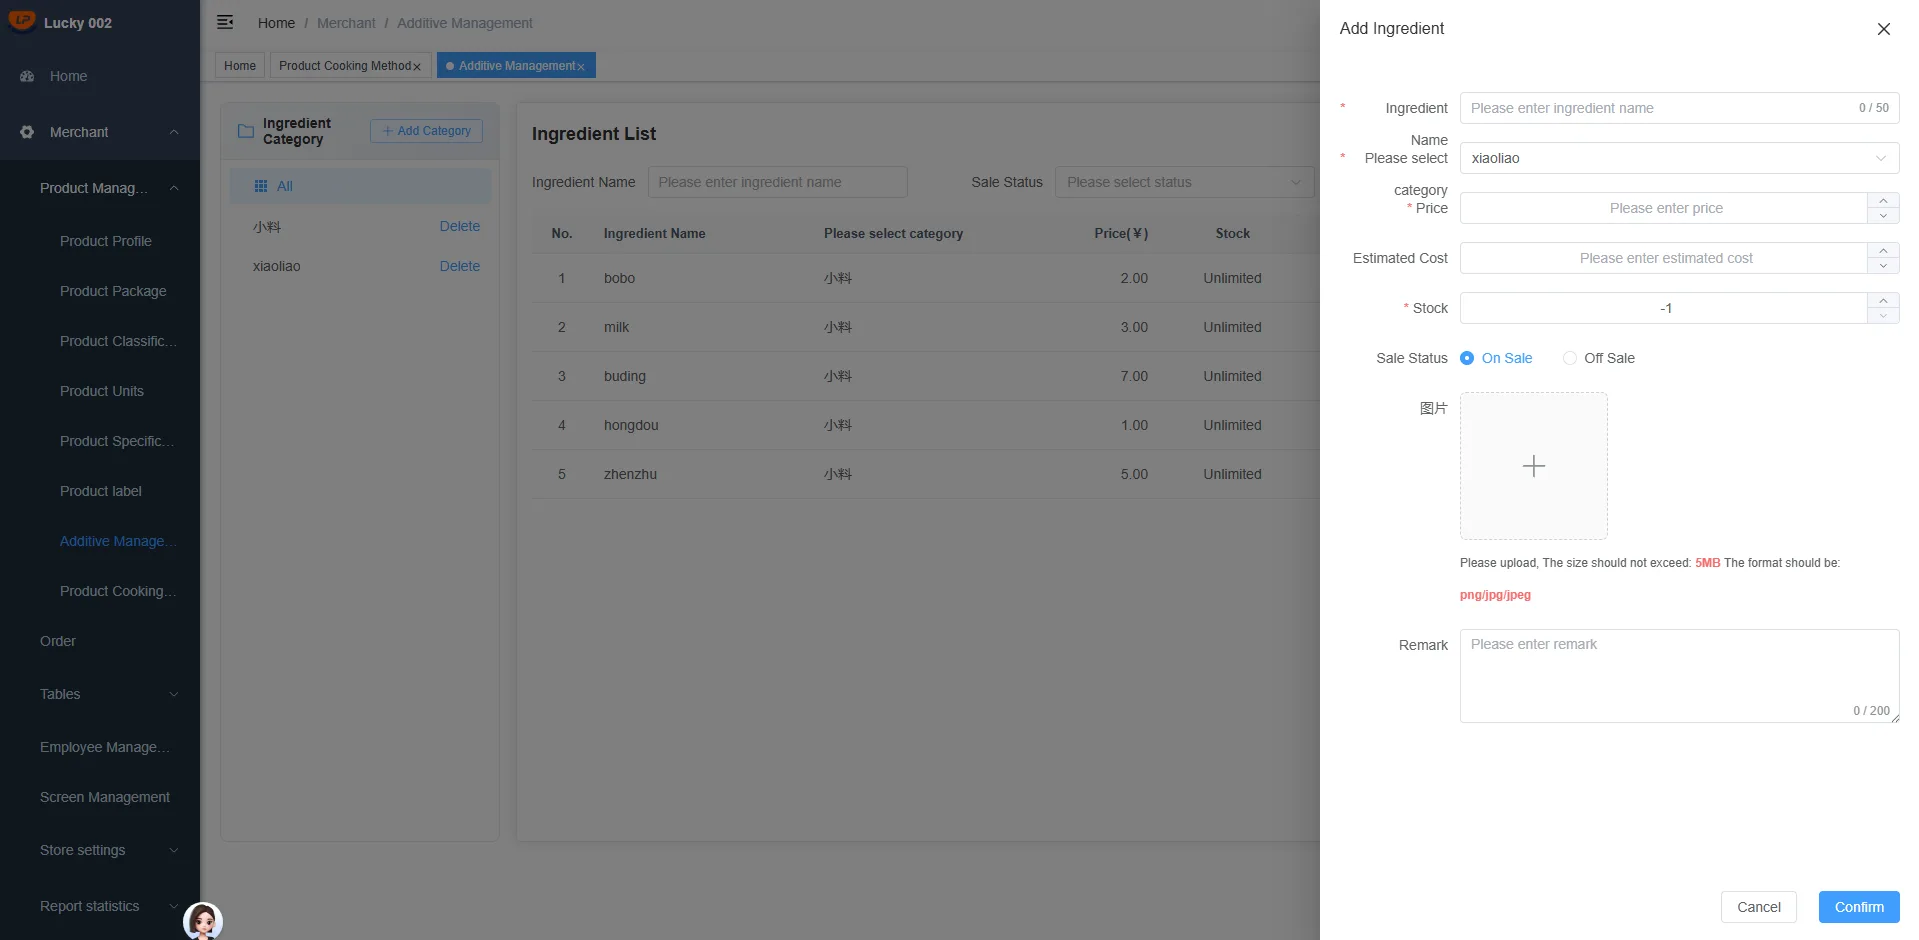Click the Home dashboard icon in sidebar
This screenshot has width=1919, height=940.
click(27, 76)
